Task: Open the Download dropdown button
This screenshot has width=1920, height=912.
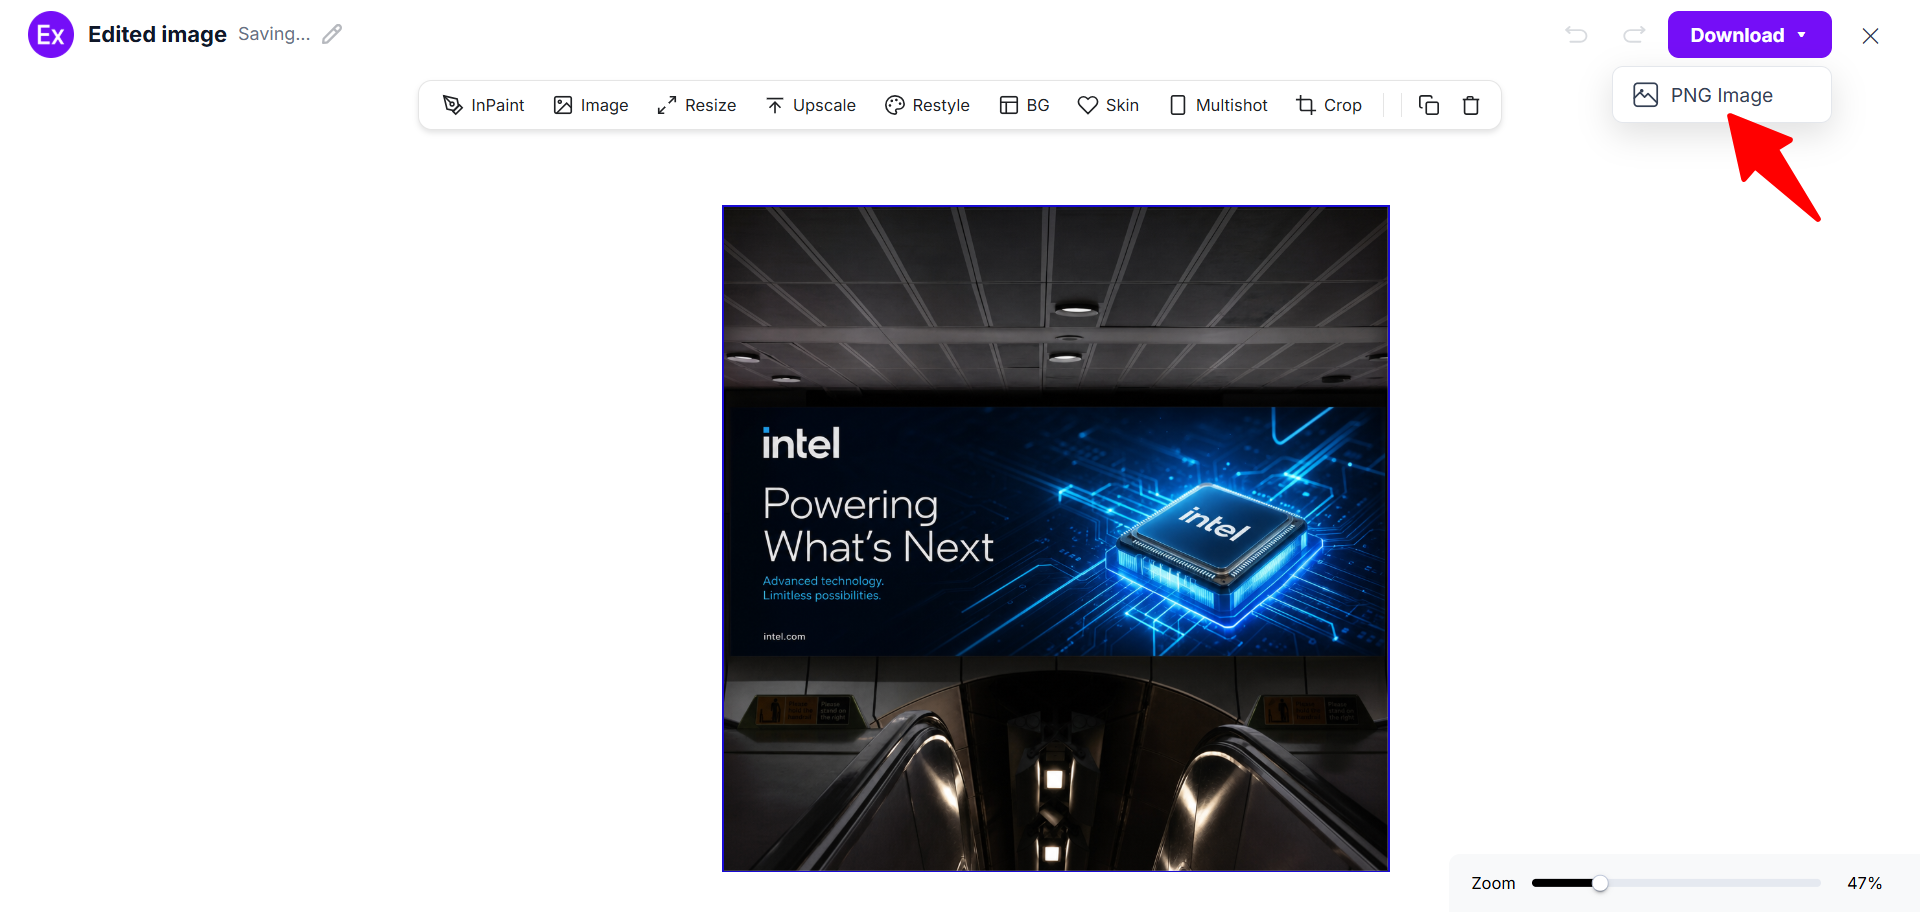Action: [1749, 35]
